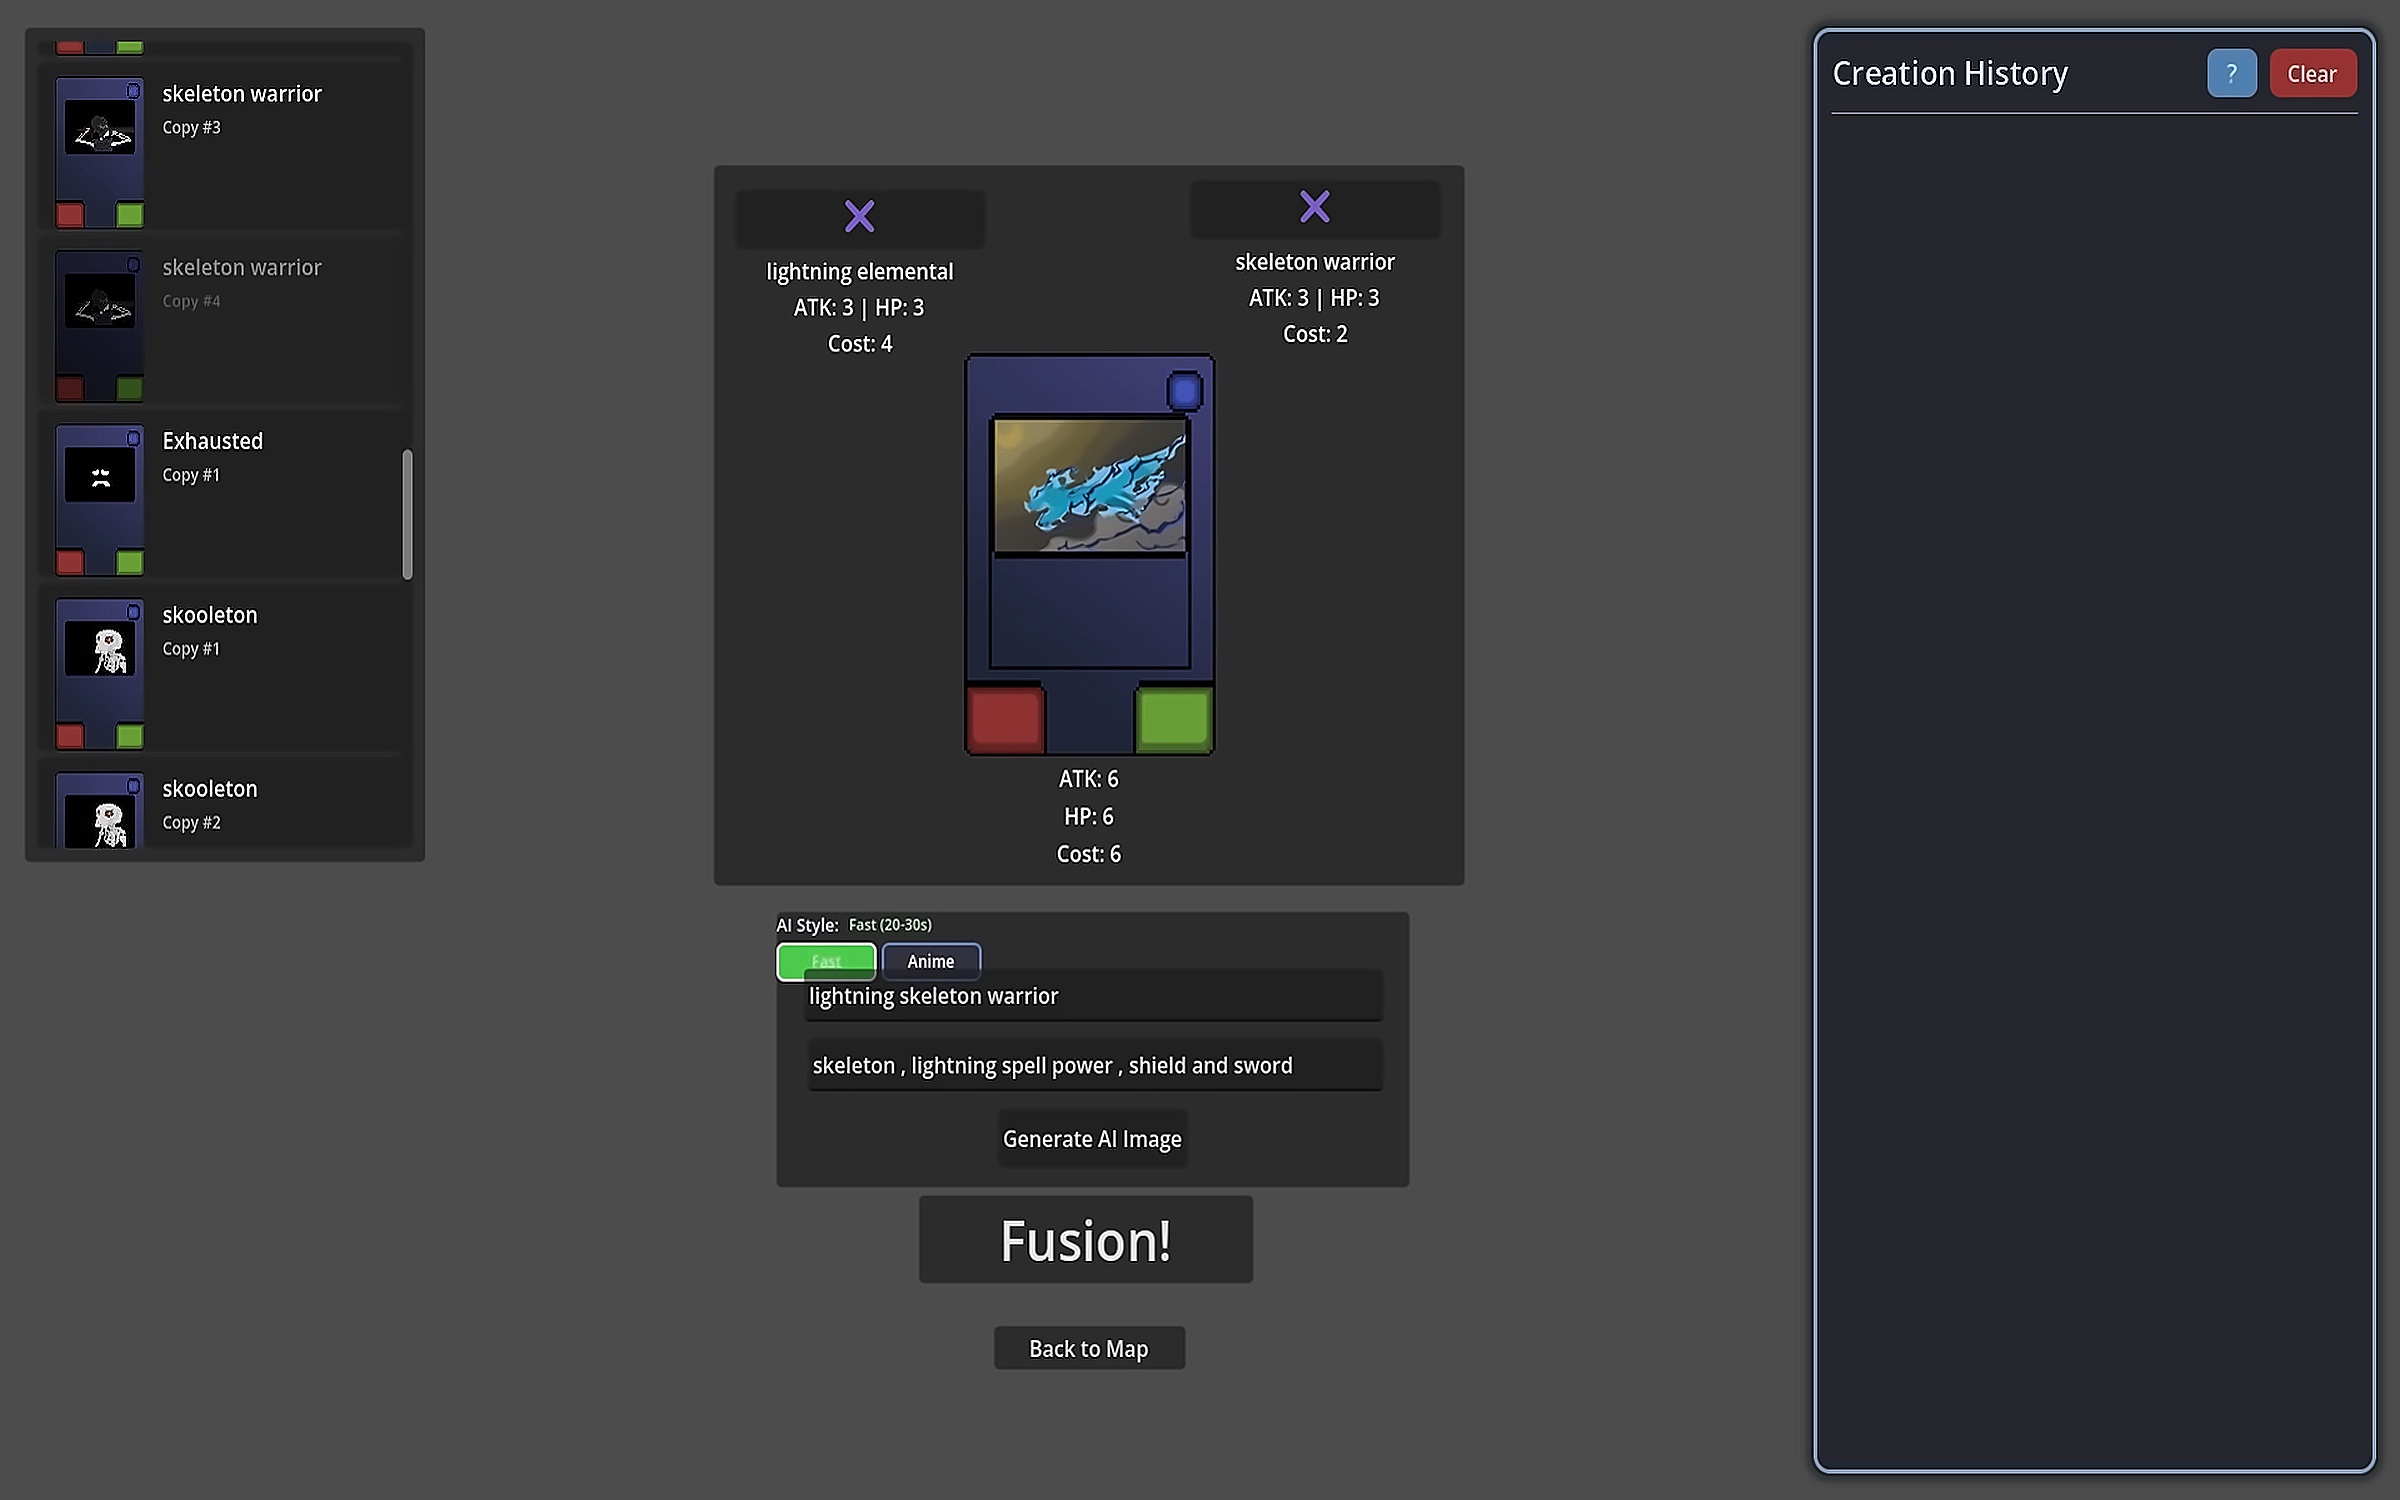The height and width of the screenshot is (1500, 2400).
Task: Remove lightning elemental with purple X
Action: tap(859, 216)
